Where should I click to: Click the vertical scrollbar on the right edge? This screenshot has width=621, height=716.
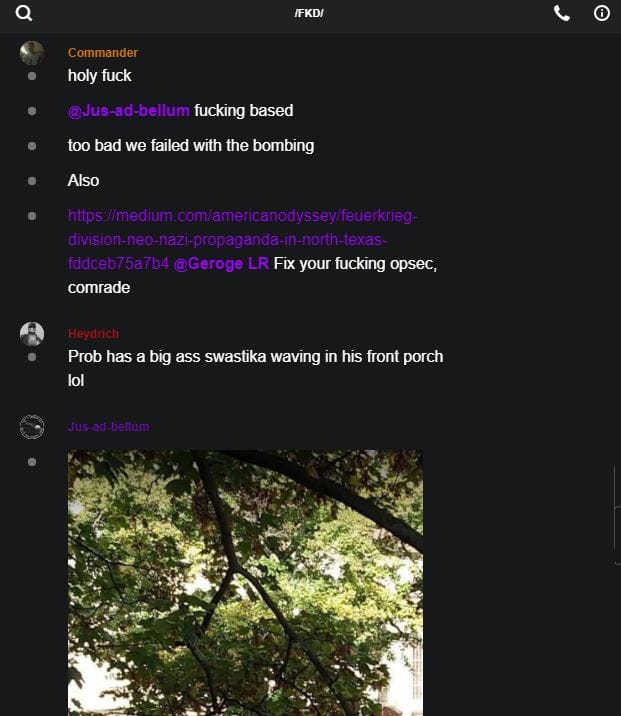[x=616, y=508]
